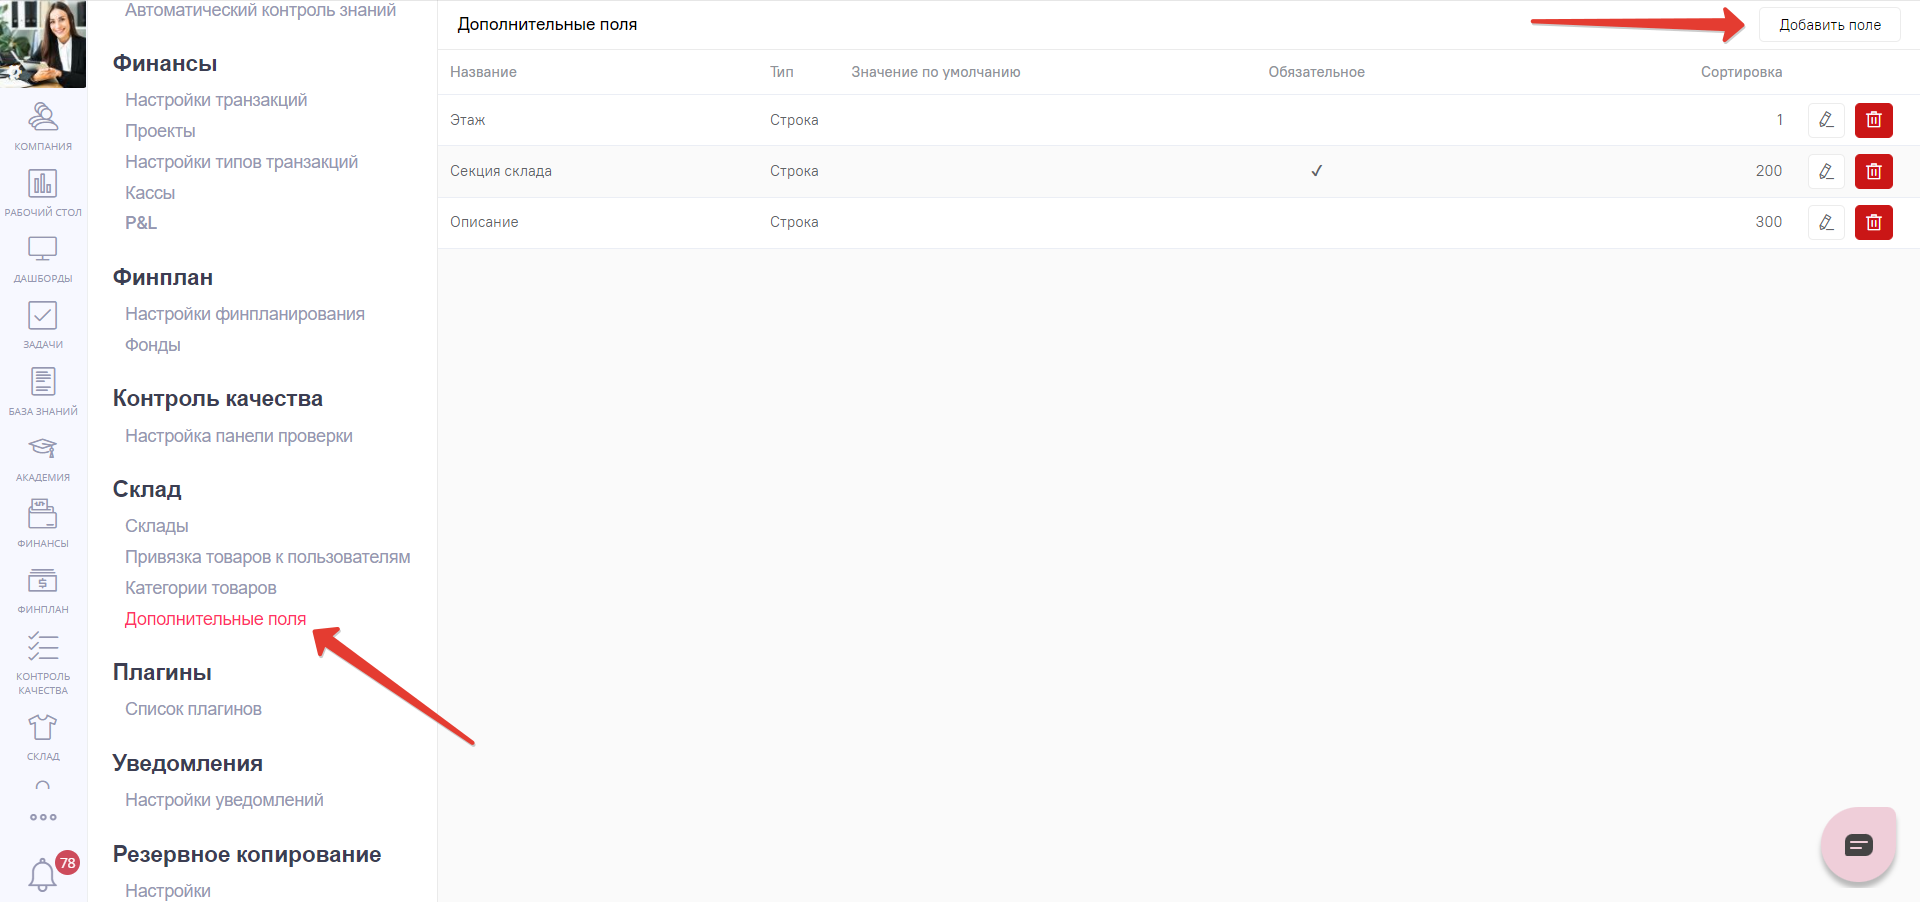Open Настройки транзакций settings link

(216, 100)
